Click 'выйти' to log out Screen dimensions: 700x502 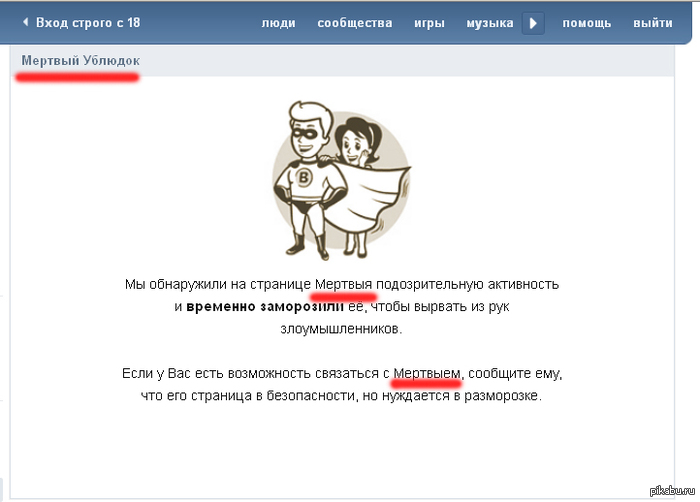point(653,23)
